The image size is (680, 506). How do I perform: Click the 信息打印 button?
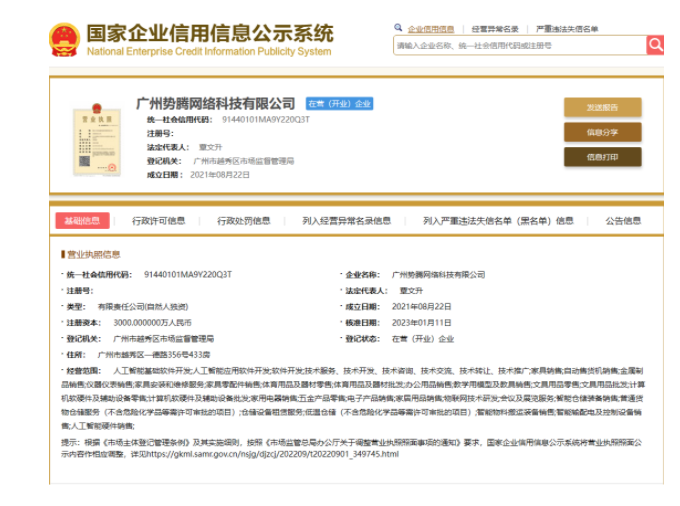602,157
